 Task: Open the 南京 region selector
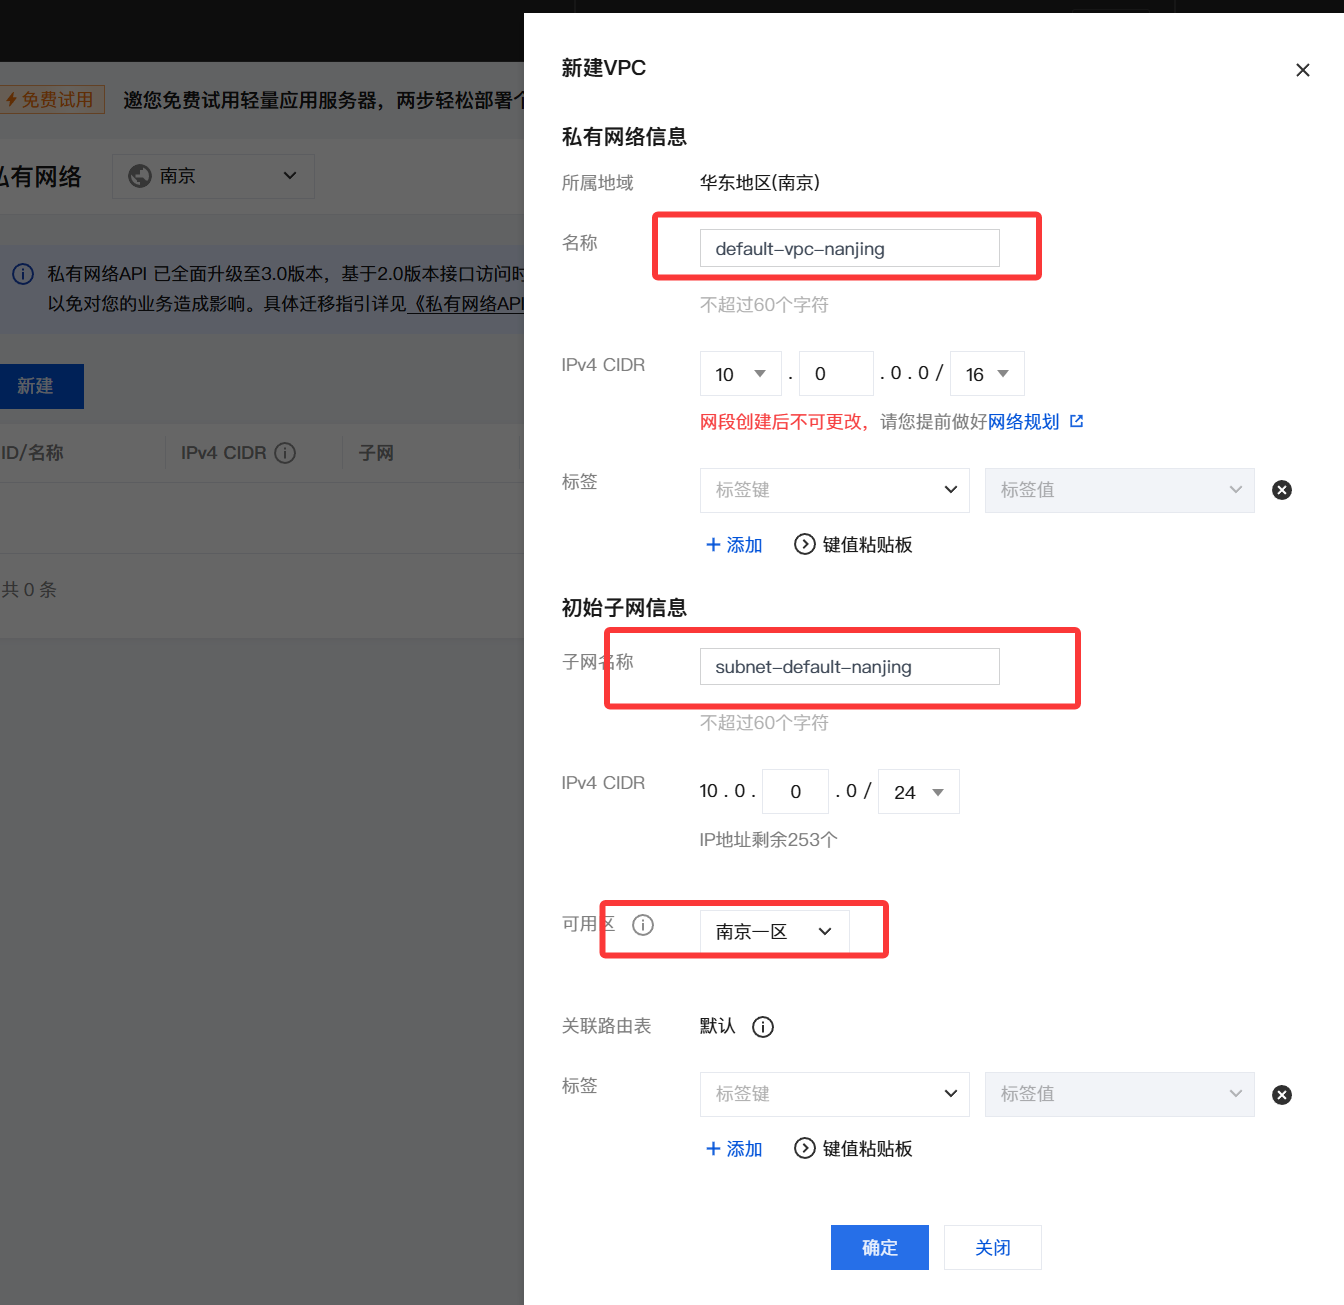click(213, 176)
